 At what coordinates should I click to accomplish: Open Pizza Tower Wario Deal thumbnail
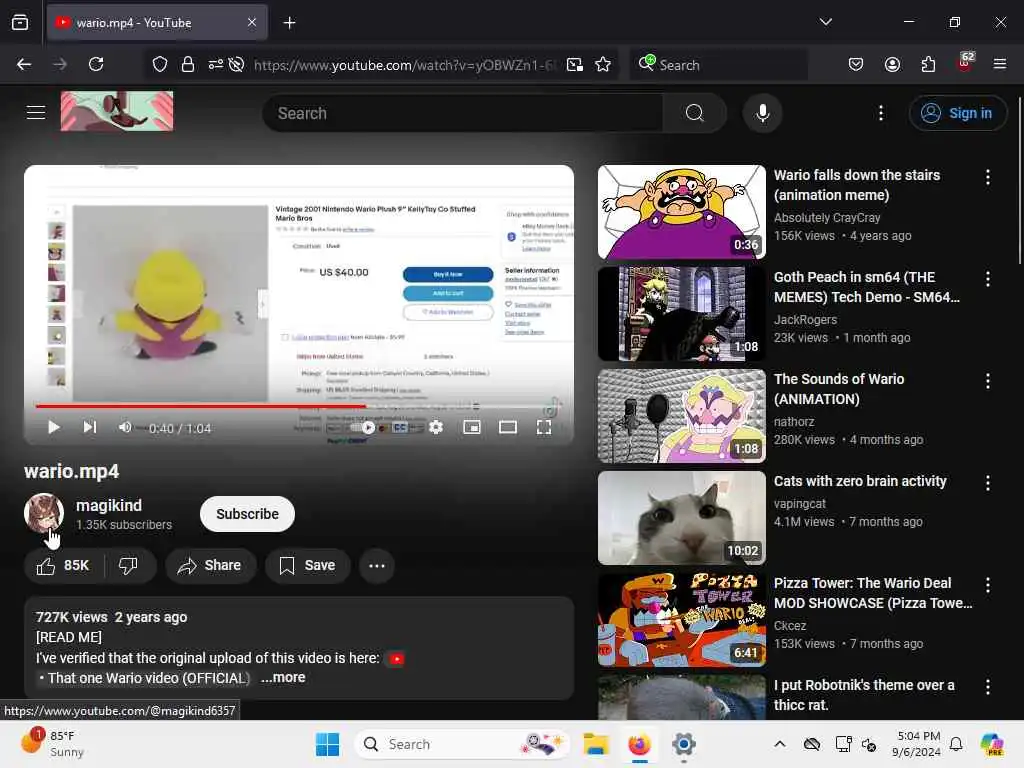[x=681, y=620]
